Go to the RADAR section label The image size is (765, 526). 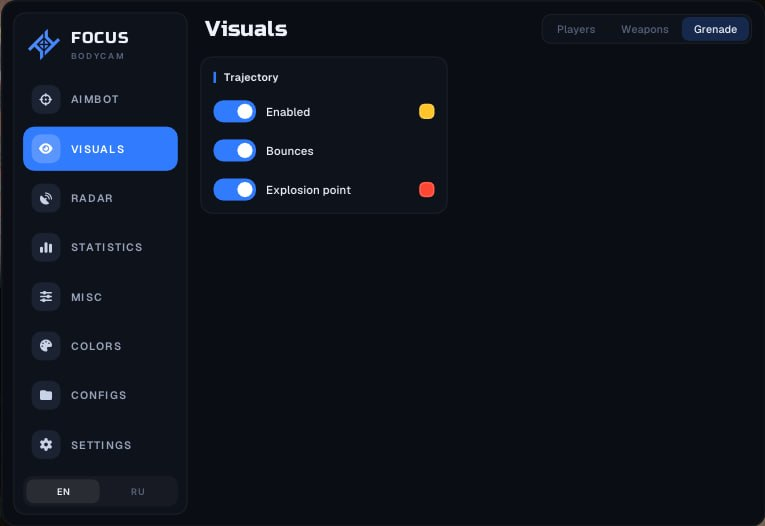(92, 199)
